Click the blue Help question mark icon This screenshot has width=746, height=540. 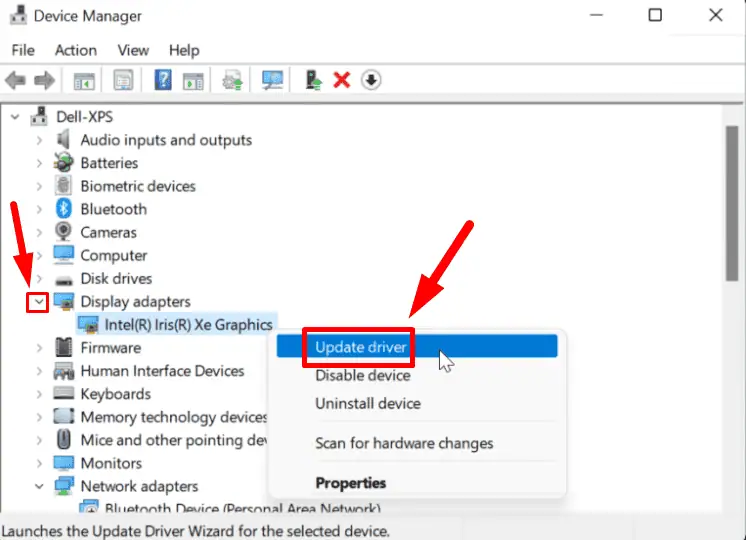pyautogui.click(x=163, y=79)
